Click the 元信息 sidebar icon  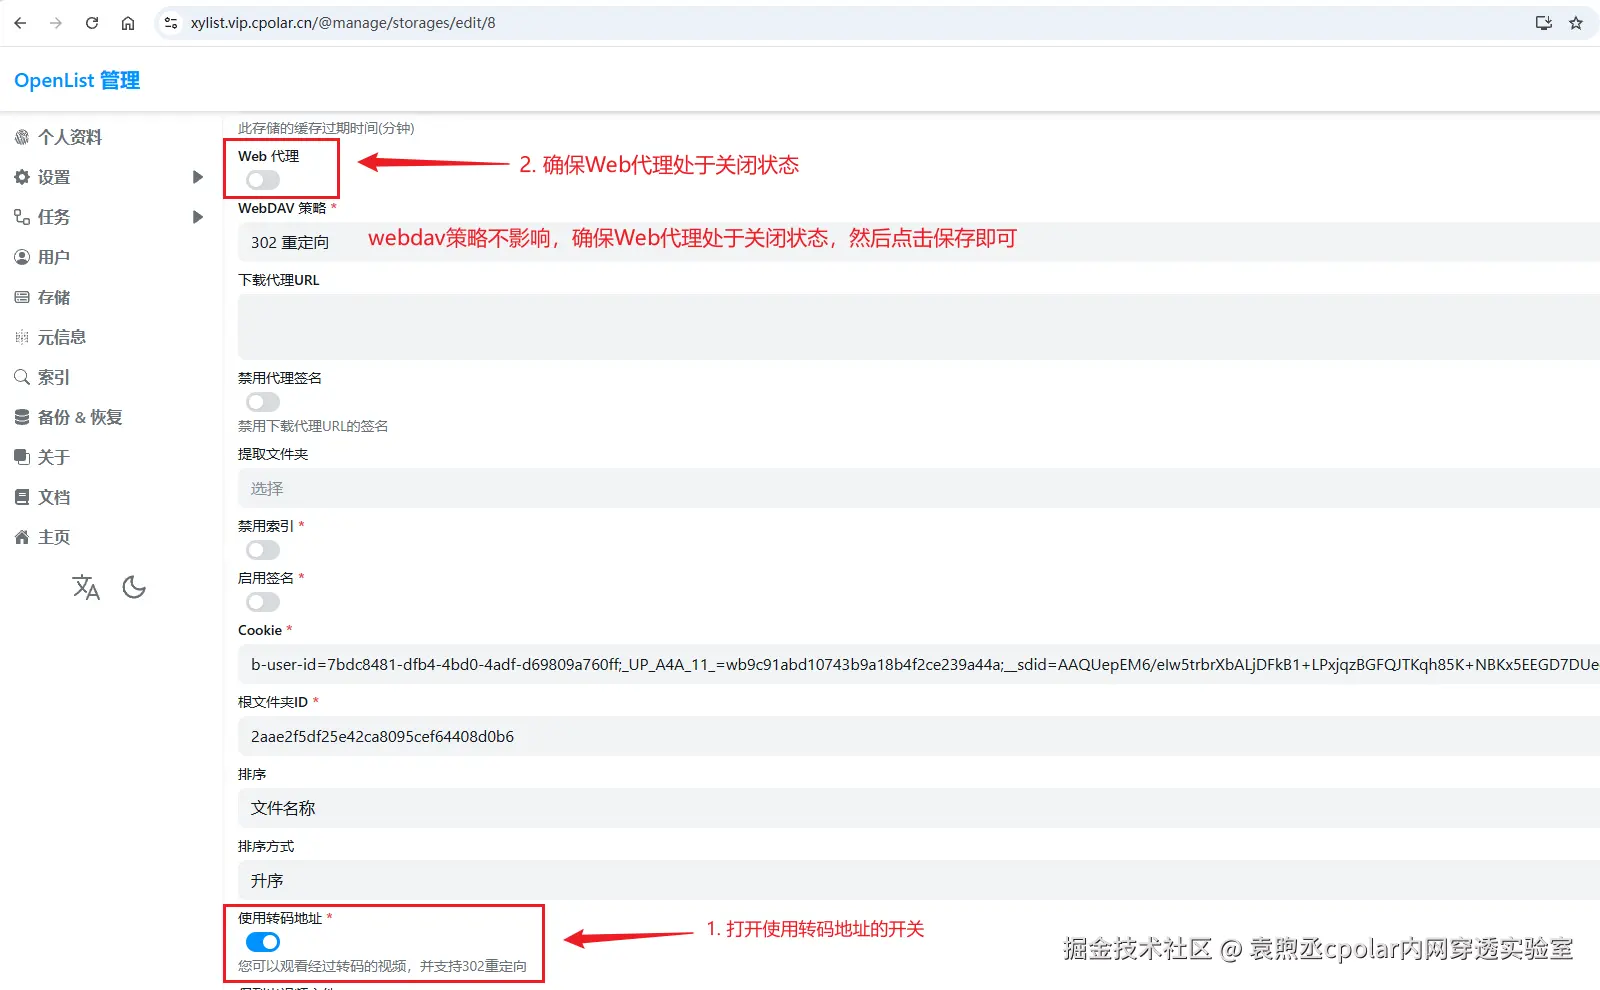point(22,337)
